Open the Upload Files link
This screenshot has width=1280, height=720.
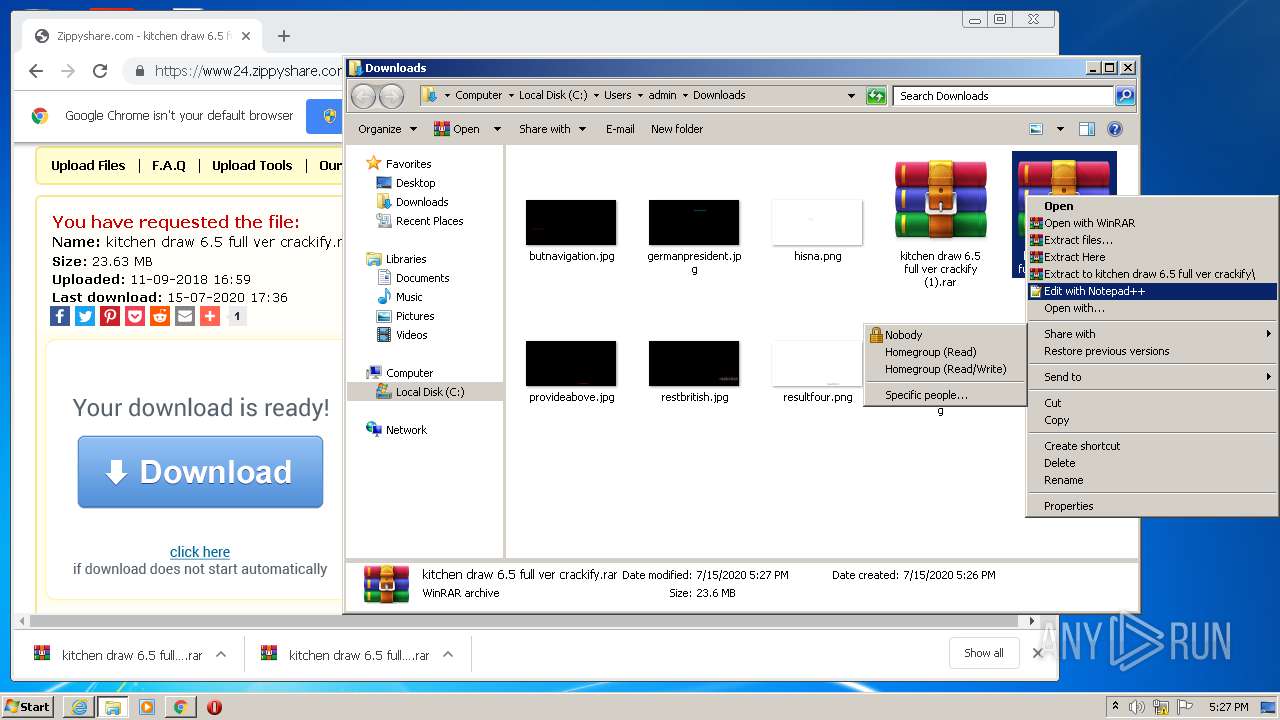pos(88,166)
